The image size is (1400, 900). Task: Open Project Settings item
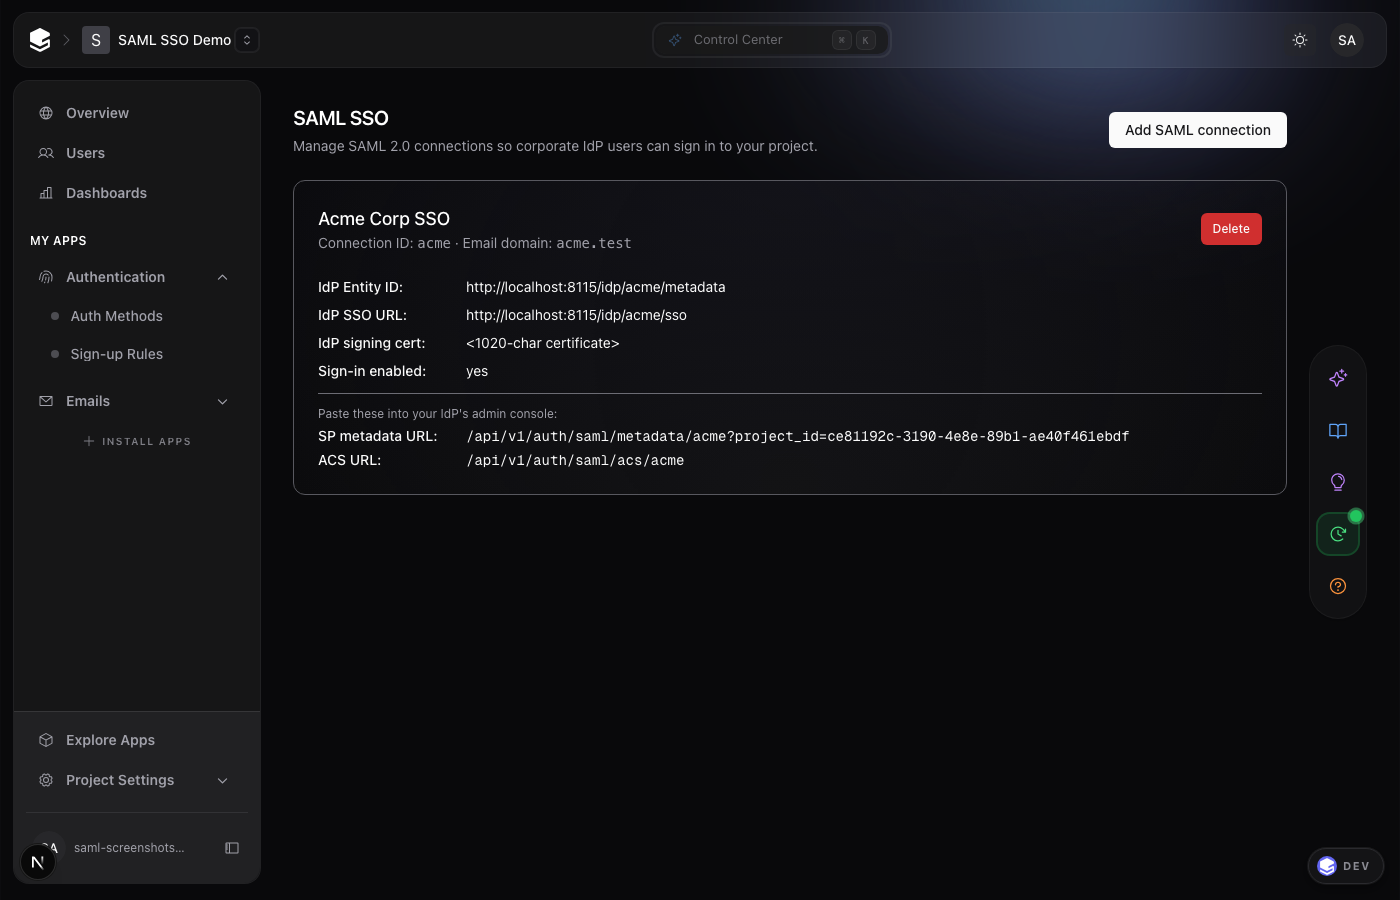137,780
